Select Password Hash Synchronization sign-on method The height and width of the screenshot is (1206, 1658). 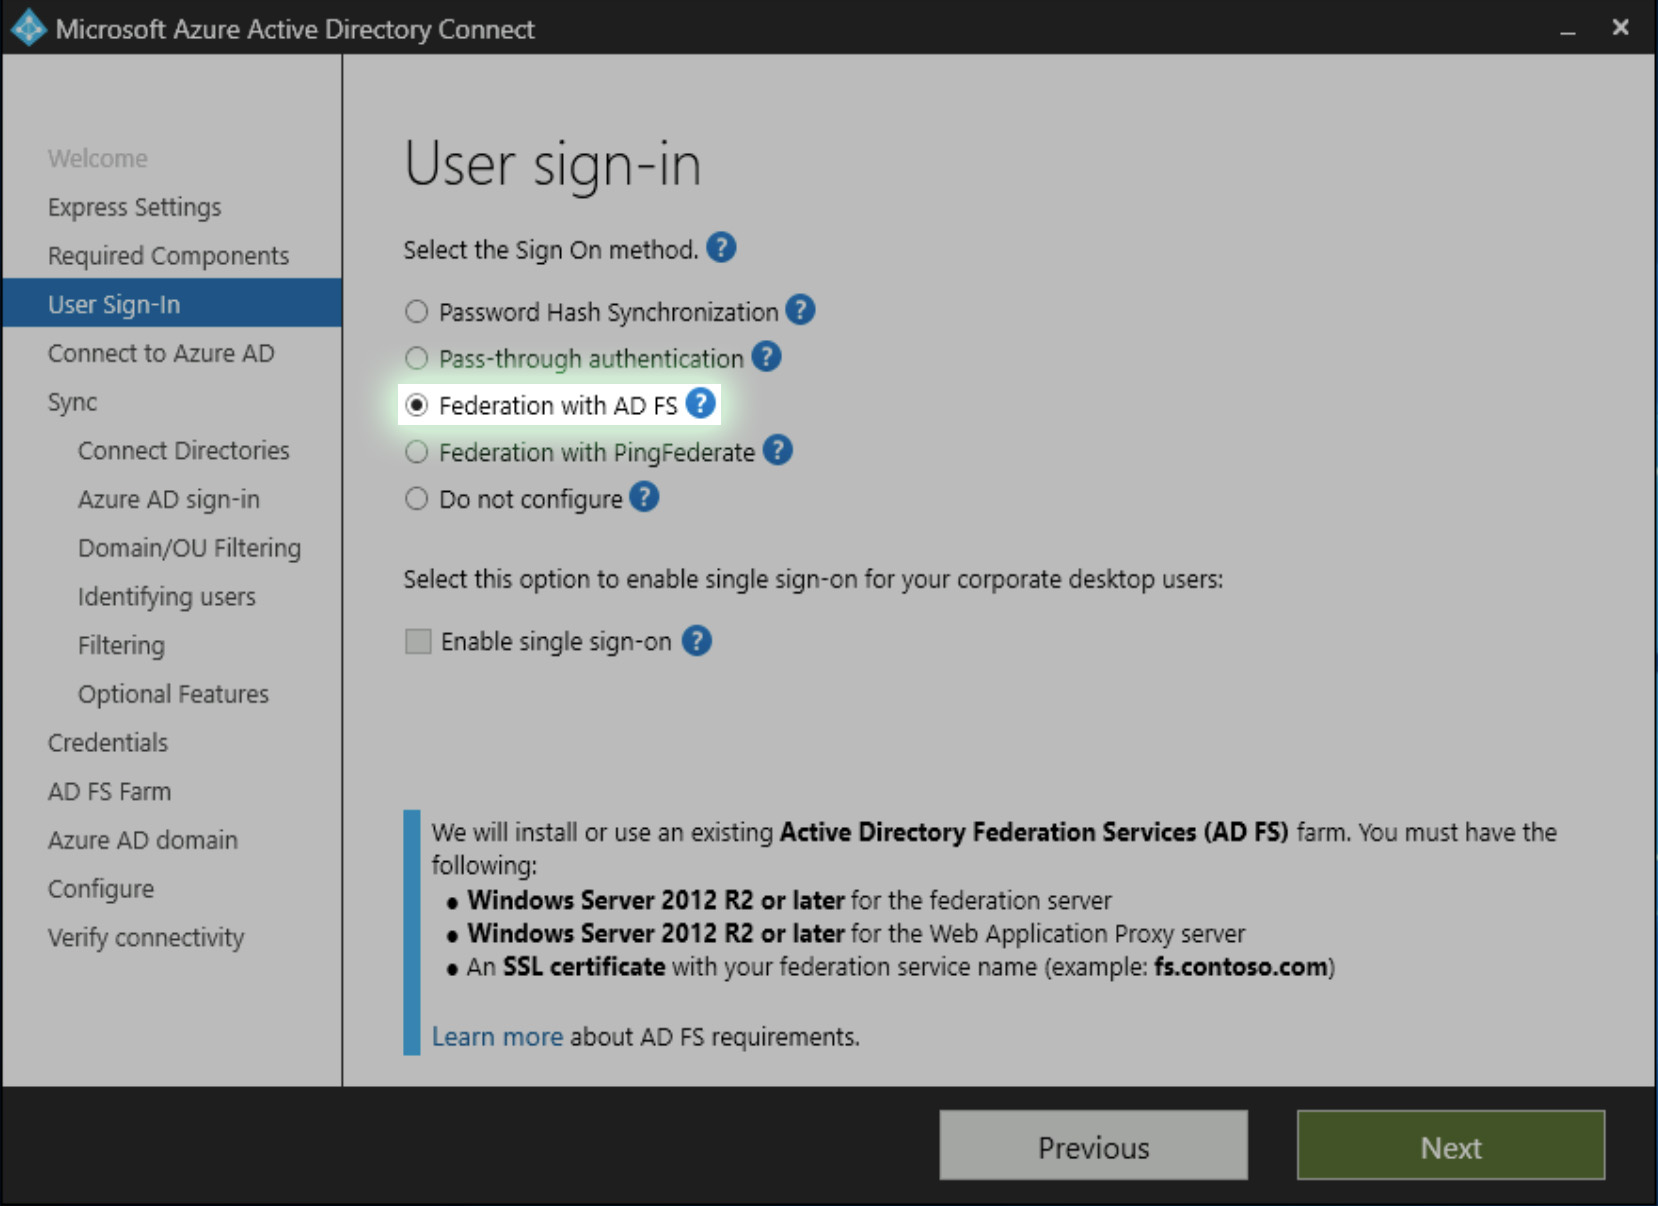(x=416, y=311)
